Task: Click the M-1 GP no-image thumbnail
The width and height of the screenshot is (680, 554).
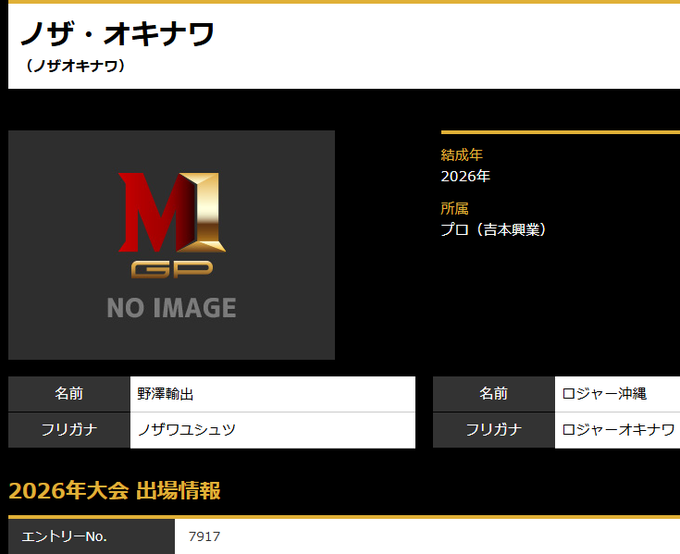Action: [x=171, y=245]
